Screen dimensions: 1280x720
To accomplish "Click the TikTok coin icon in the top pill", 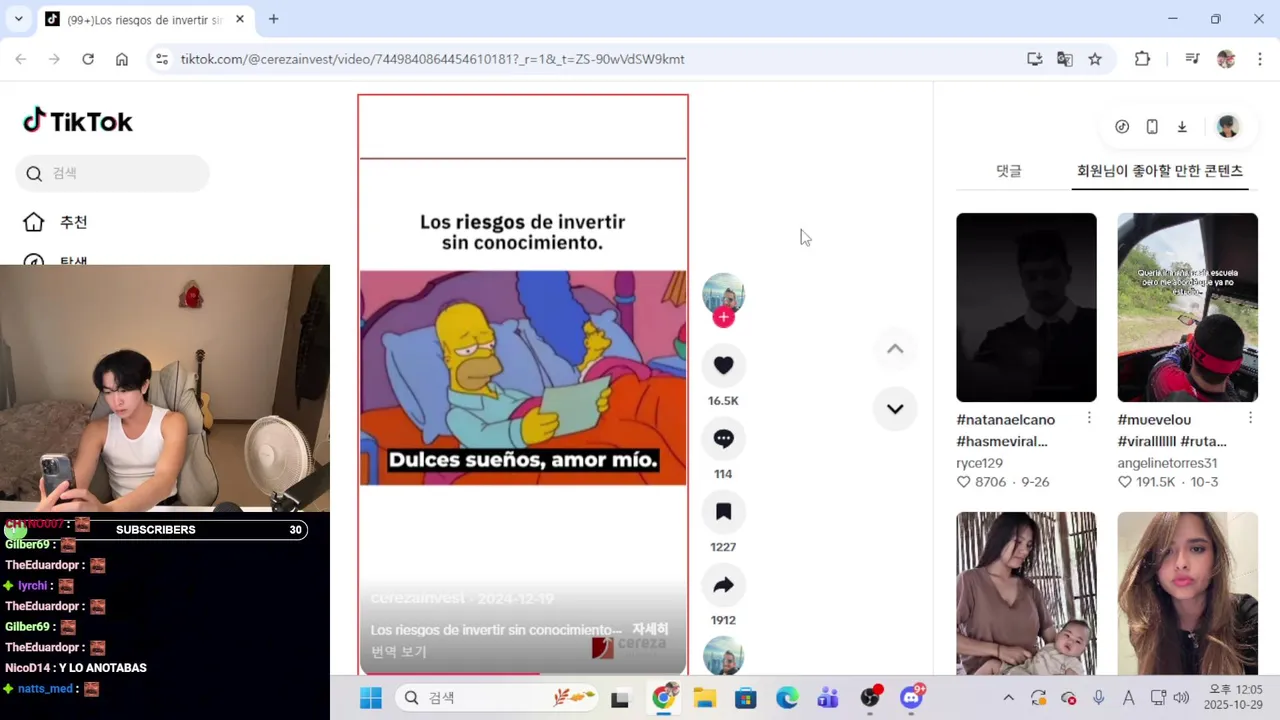I will coord(1122,127).
